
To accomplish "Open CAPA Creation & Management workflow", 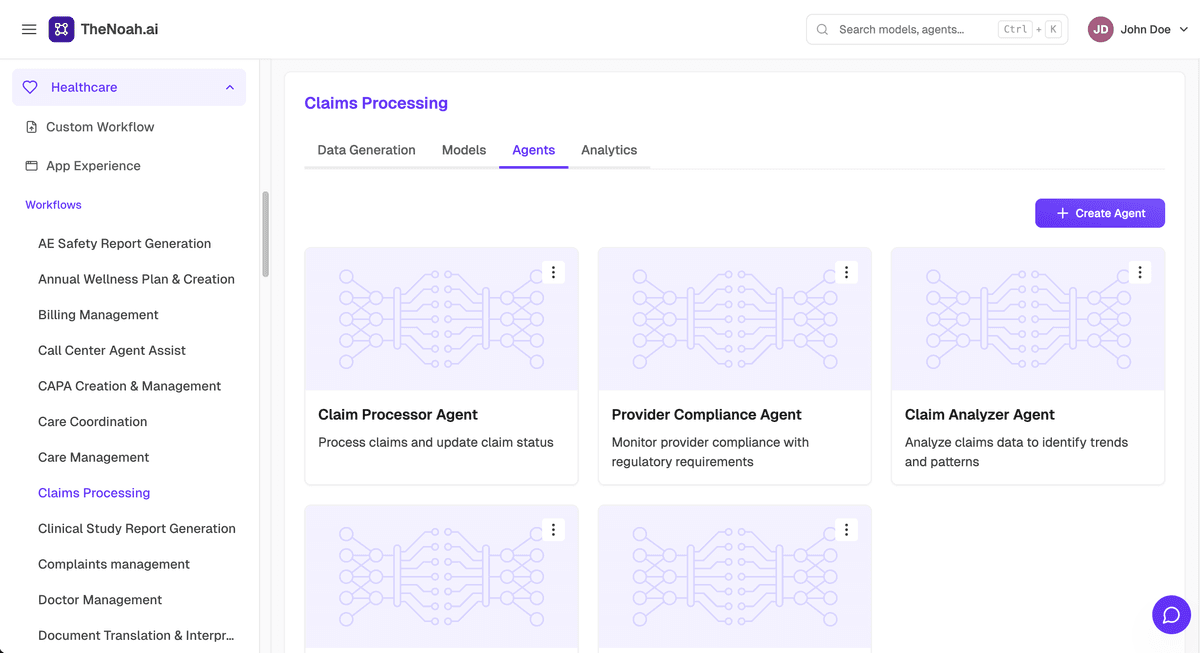I will [x=130, y=386].
